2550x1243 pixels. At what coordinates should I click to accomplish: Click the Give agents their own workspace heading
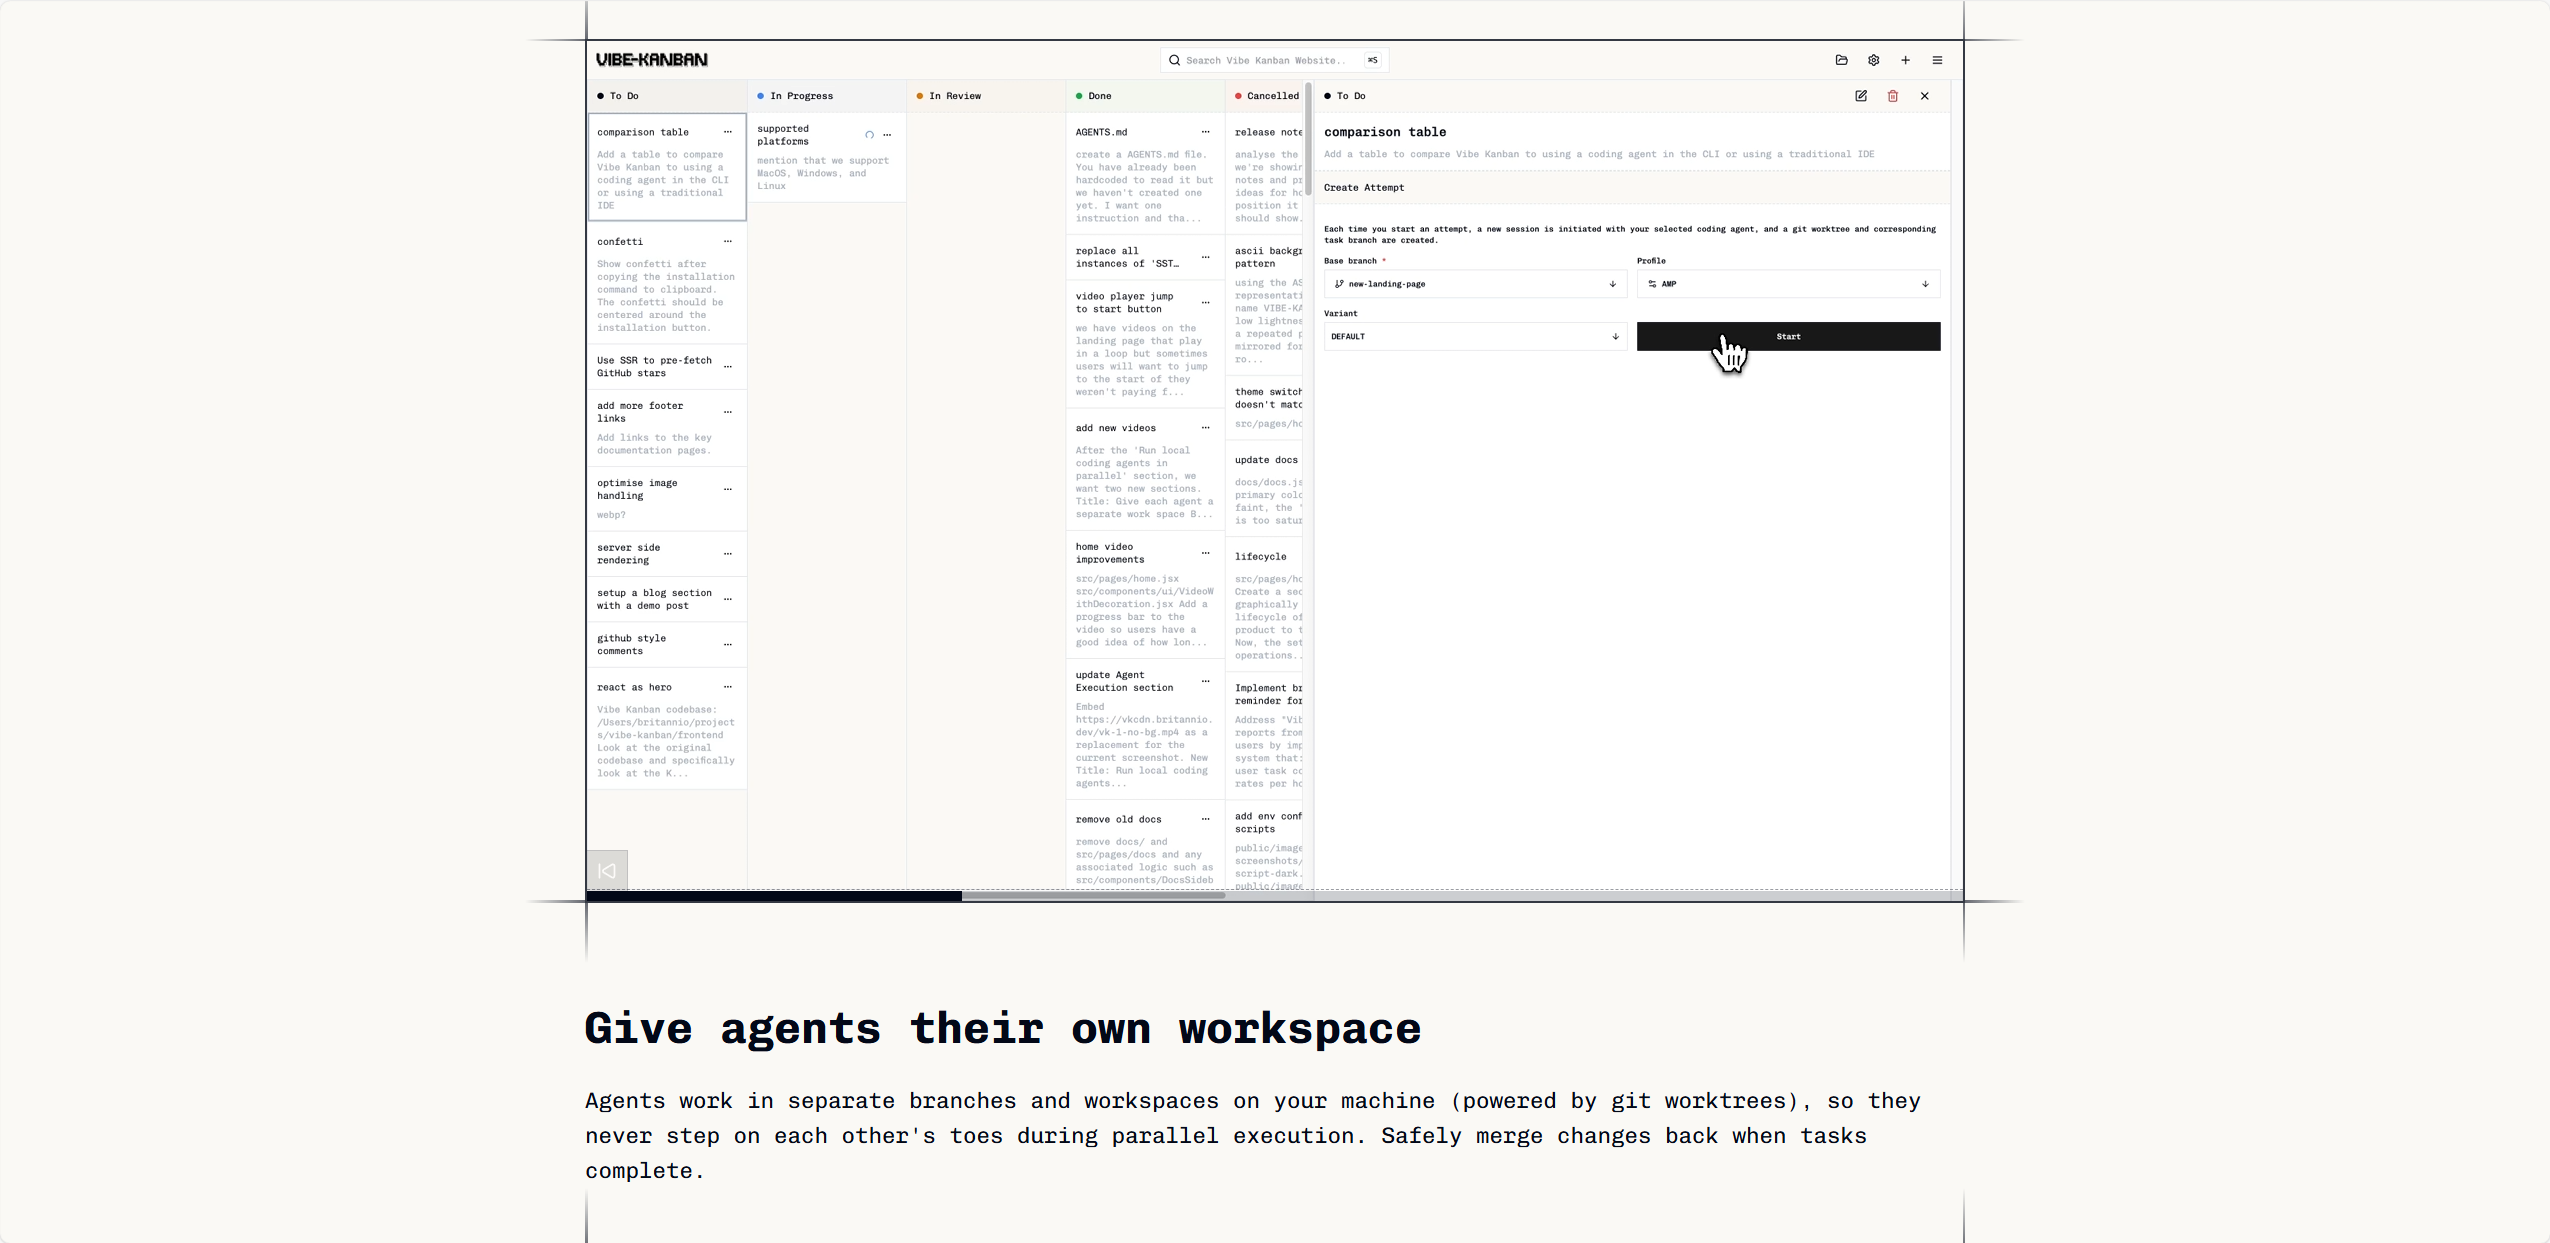point(1003,1029)
